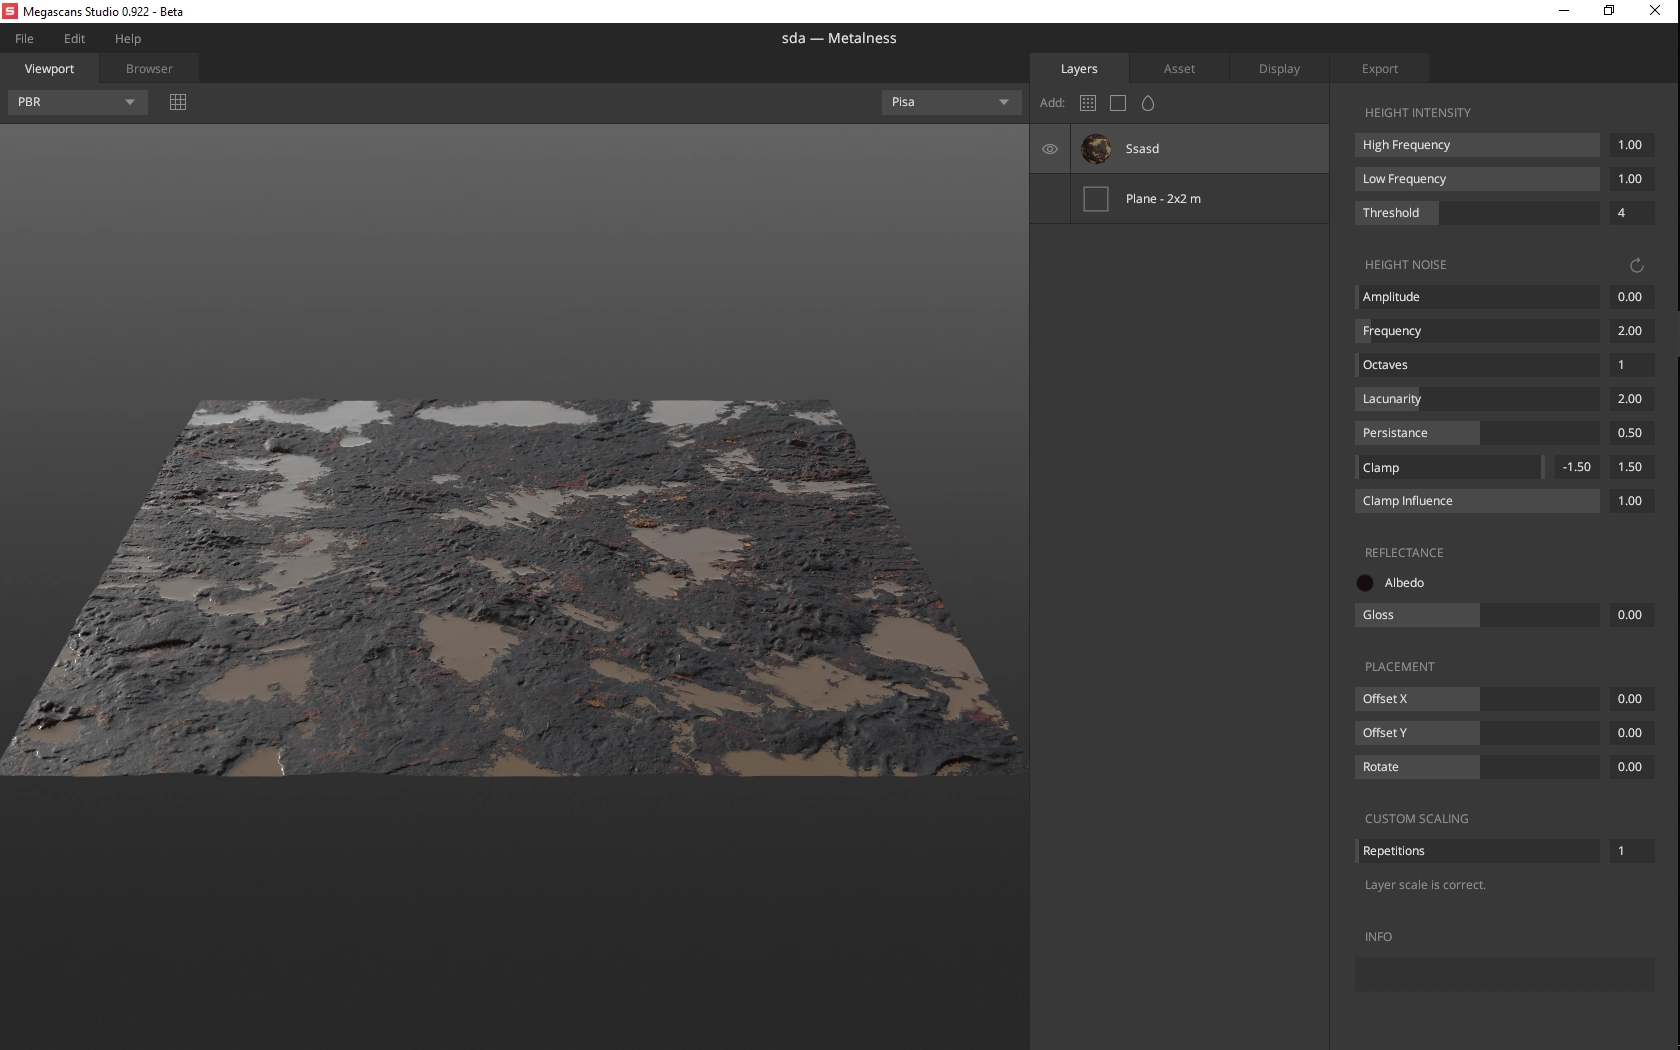
Task: Click the Octaves value field
Action: (1632, 365)
